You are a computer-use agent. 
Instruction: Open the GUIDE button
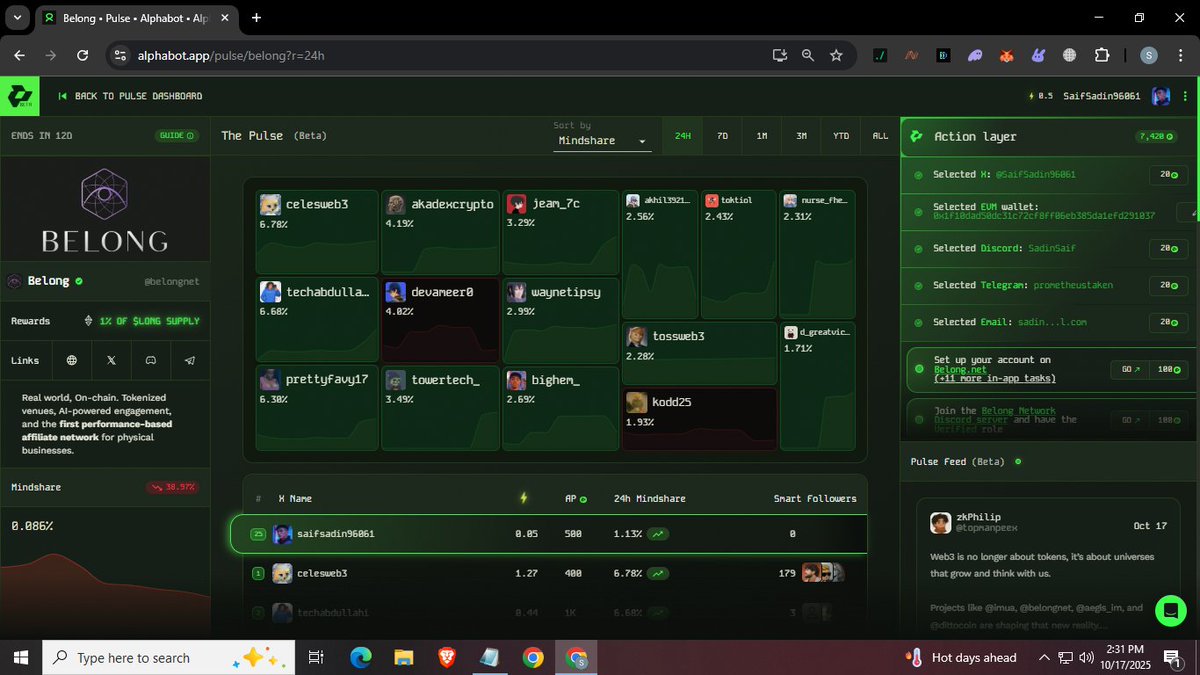177,135
